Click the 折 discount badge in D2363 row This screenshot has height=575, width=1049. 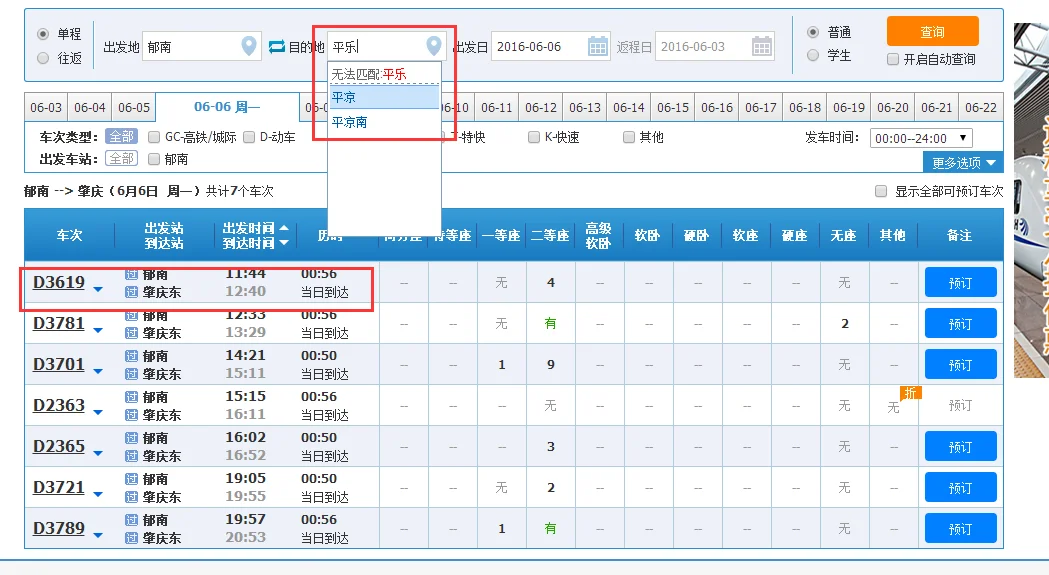(910, 393)
